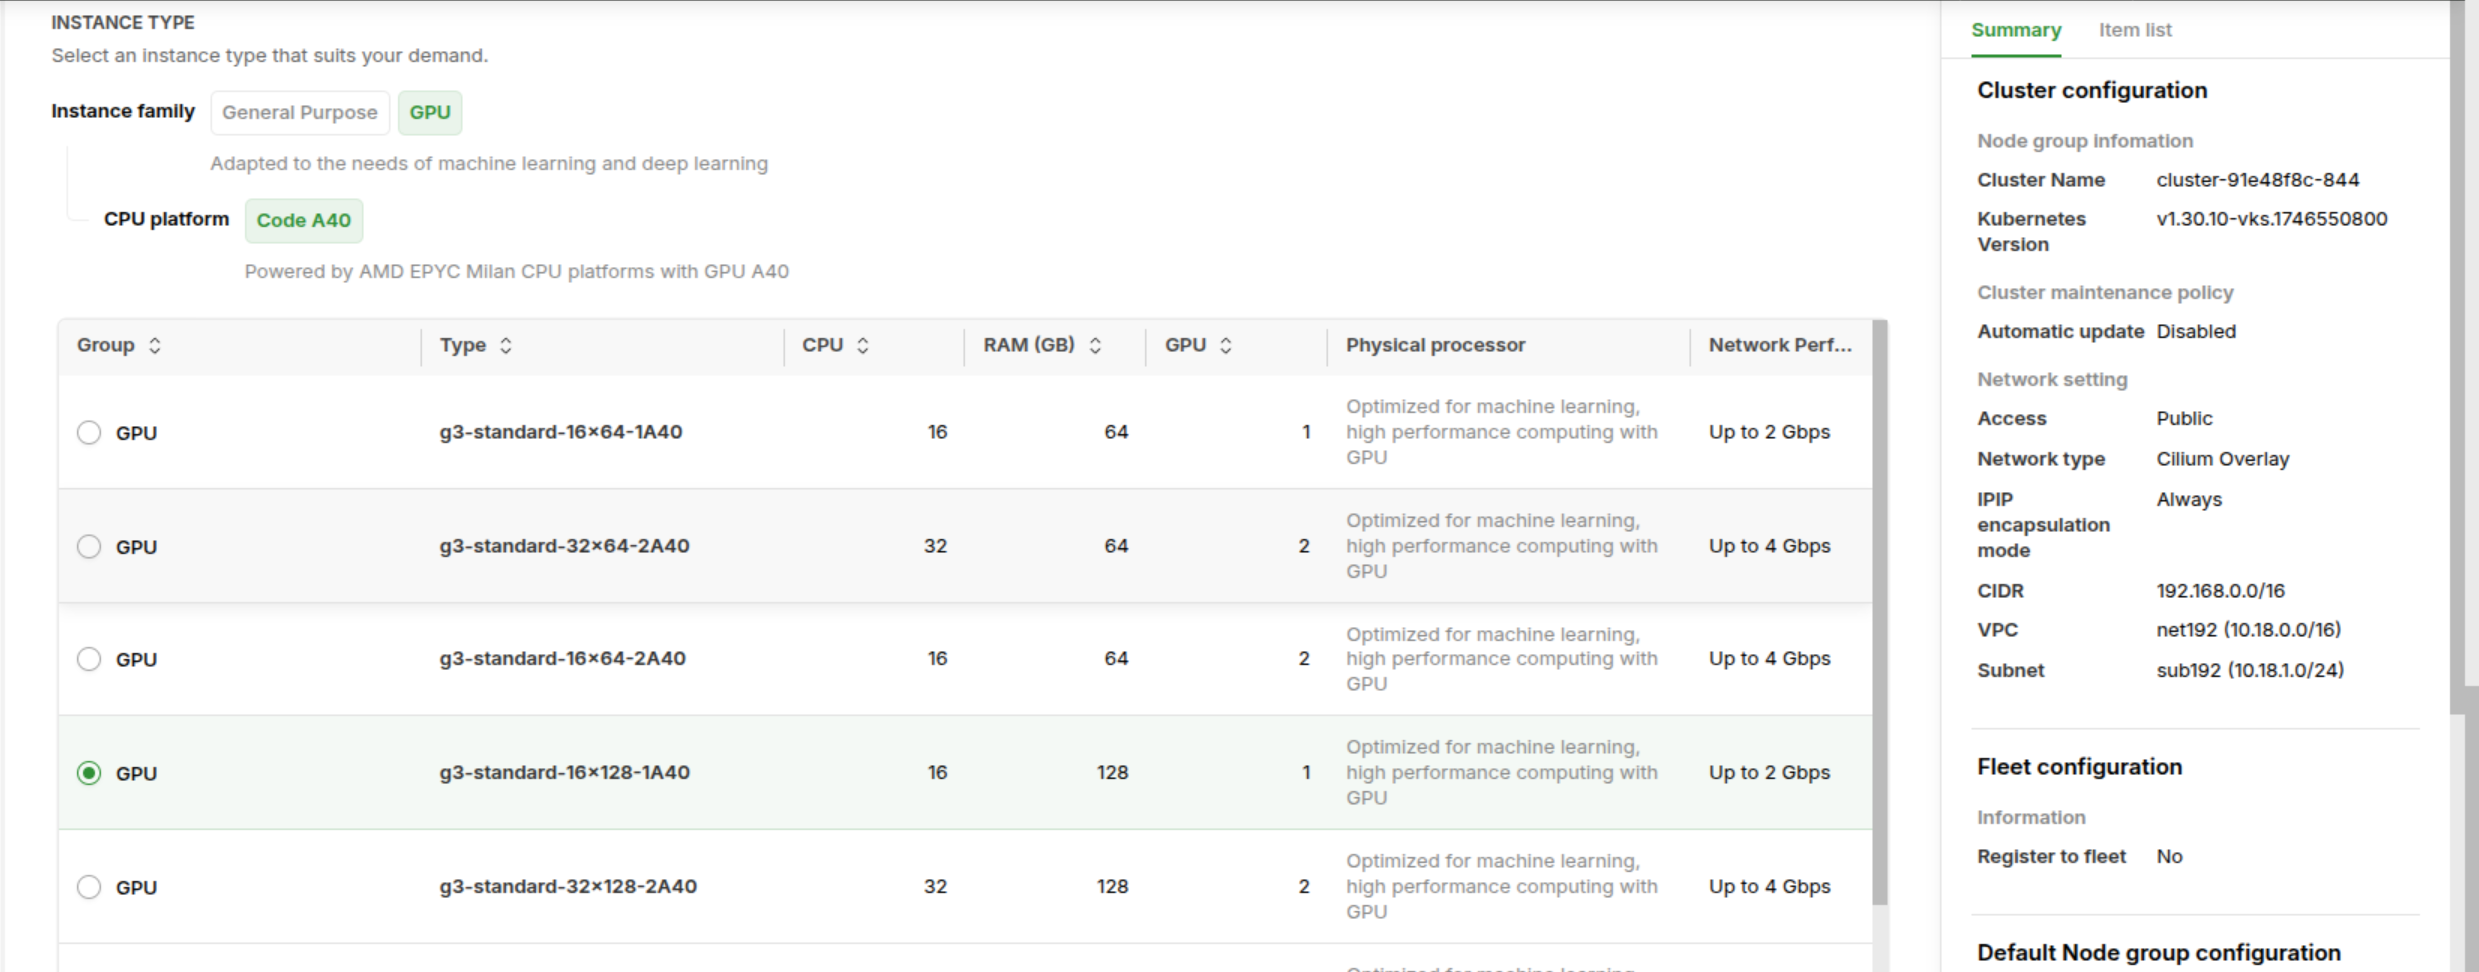Select Code A40 CPU platform
Image resolution: width=2479 pixels, height=972 pixels.
(x=303, y=220)
